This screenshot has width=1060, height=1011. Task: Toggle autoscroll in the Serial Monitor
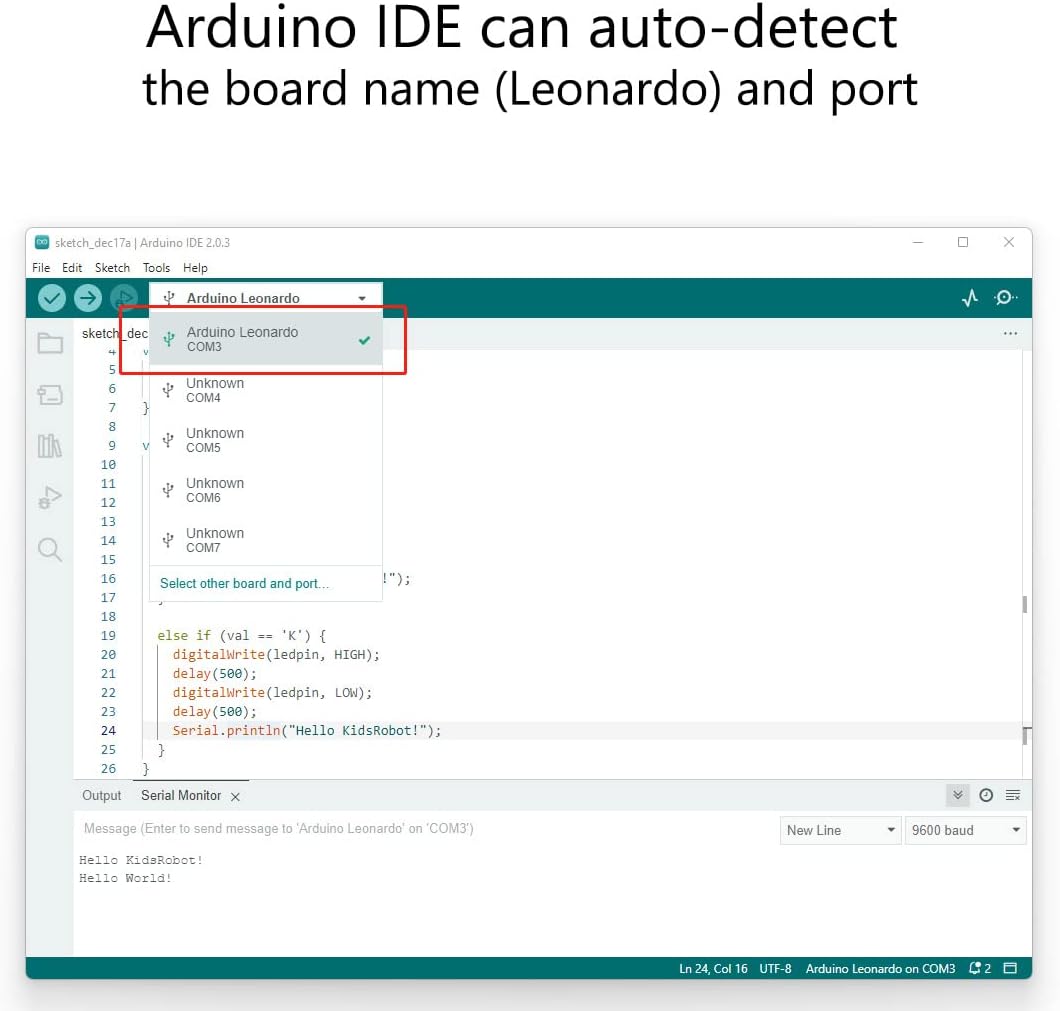tap(957, 795)
